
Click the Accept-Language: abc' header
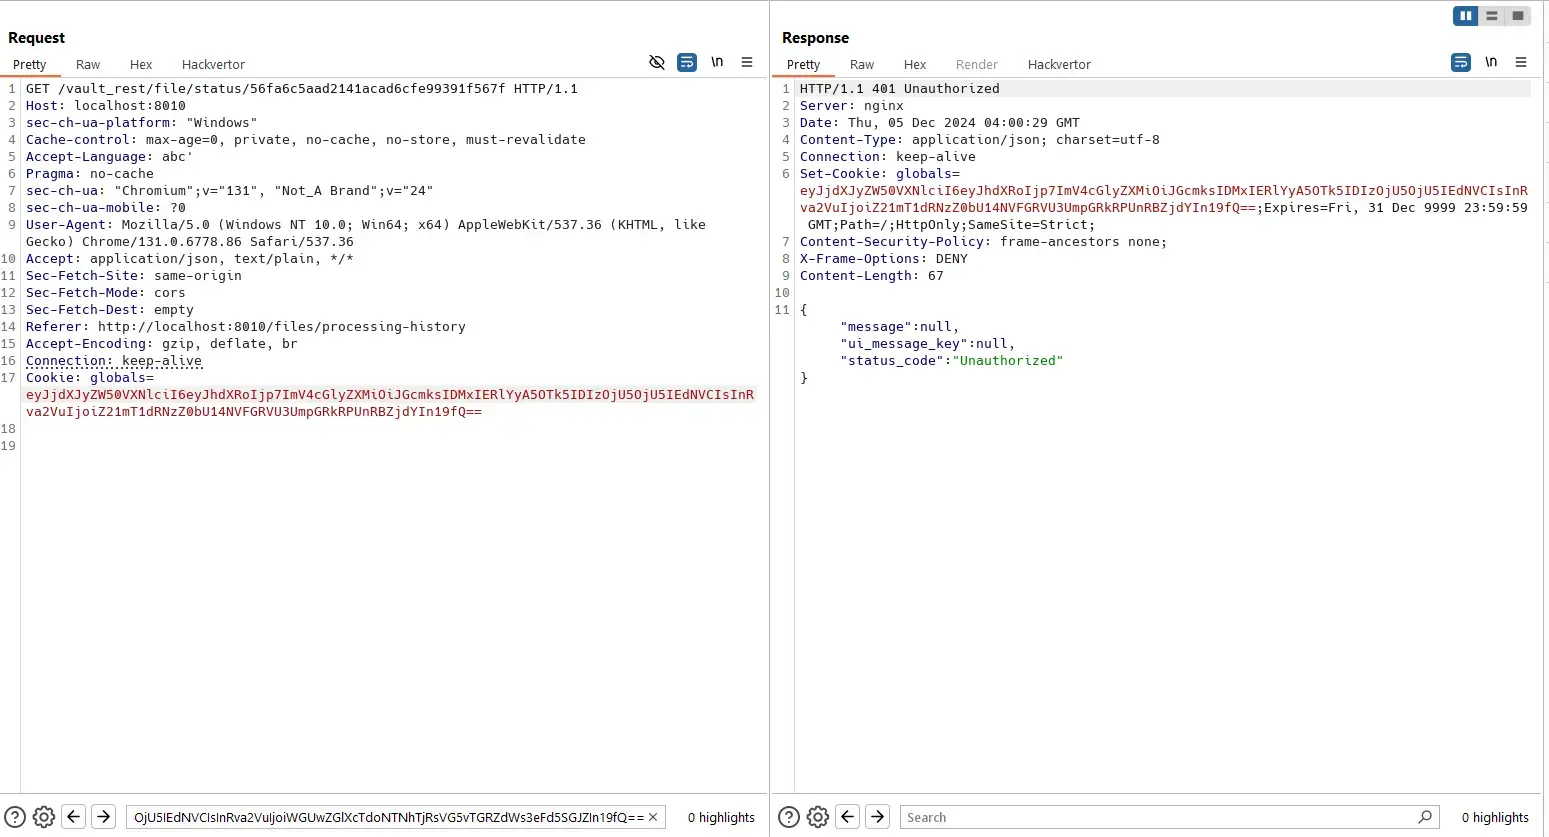(110, 156)
